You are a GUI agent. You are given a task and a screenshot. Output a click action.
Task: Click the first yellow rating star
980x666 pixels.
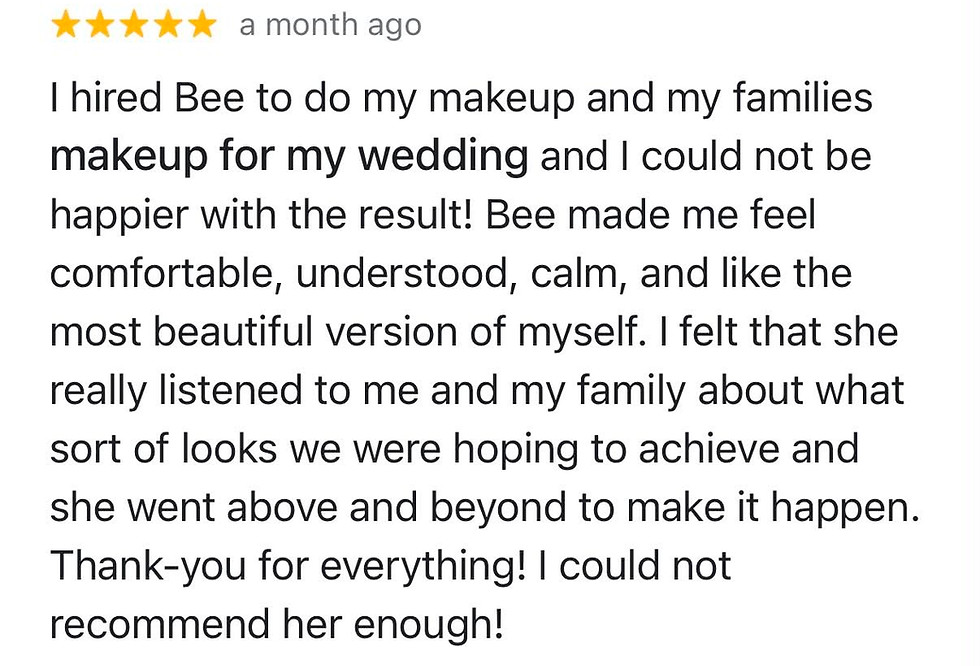[x=65, y=26]
